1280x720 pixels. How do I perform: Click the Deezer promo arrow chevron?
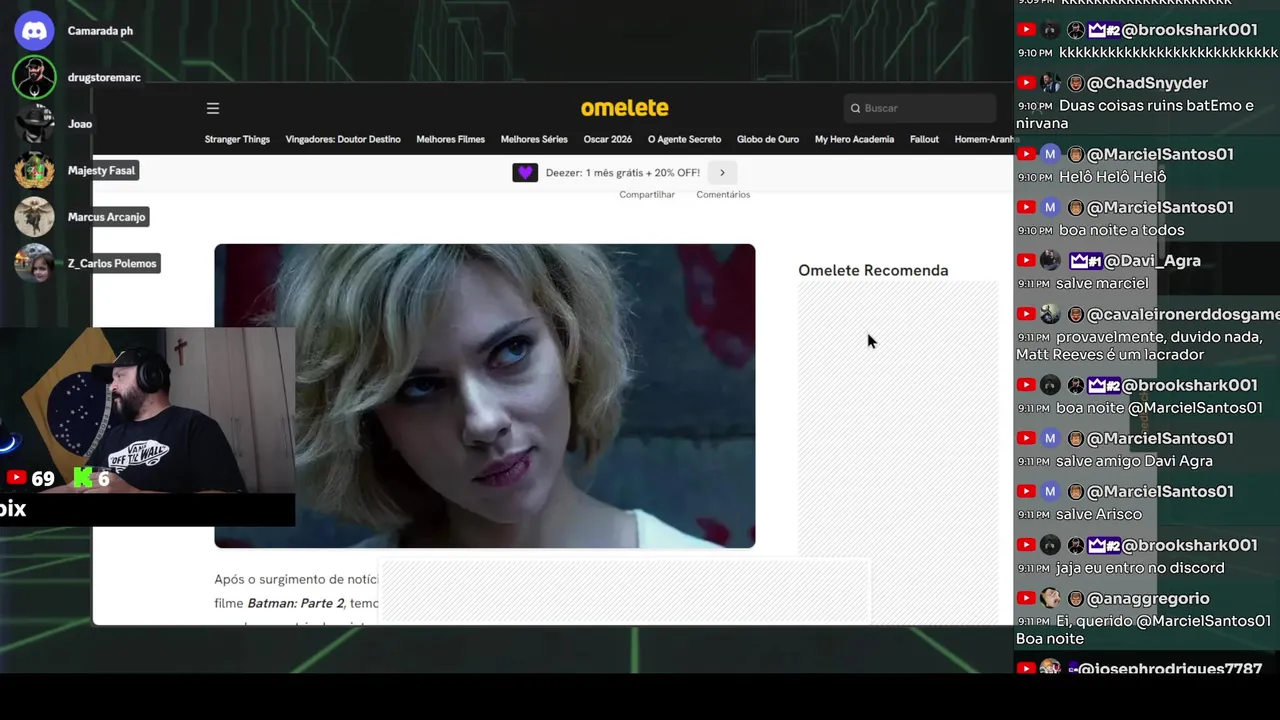[722, 172]
